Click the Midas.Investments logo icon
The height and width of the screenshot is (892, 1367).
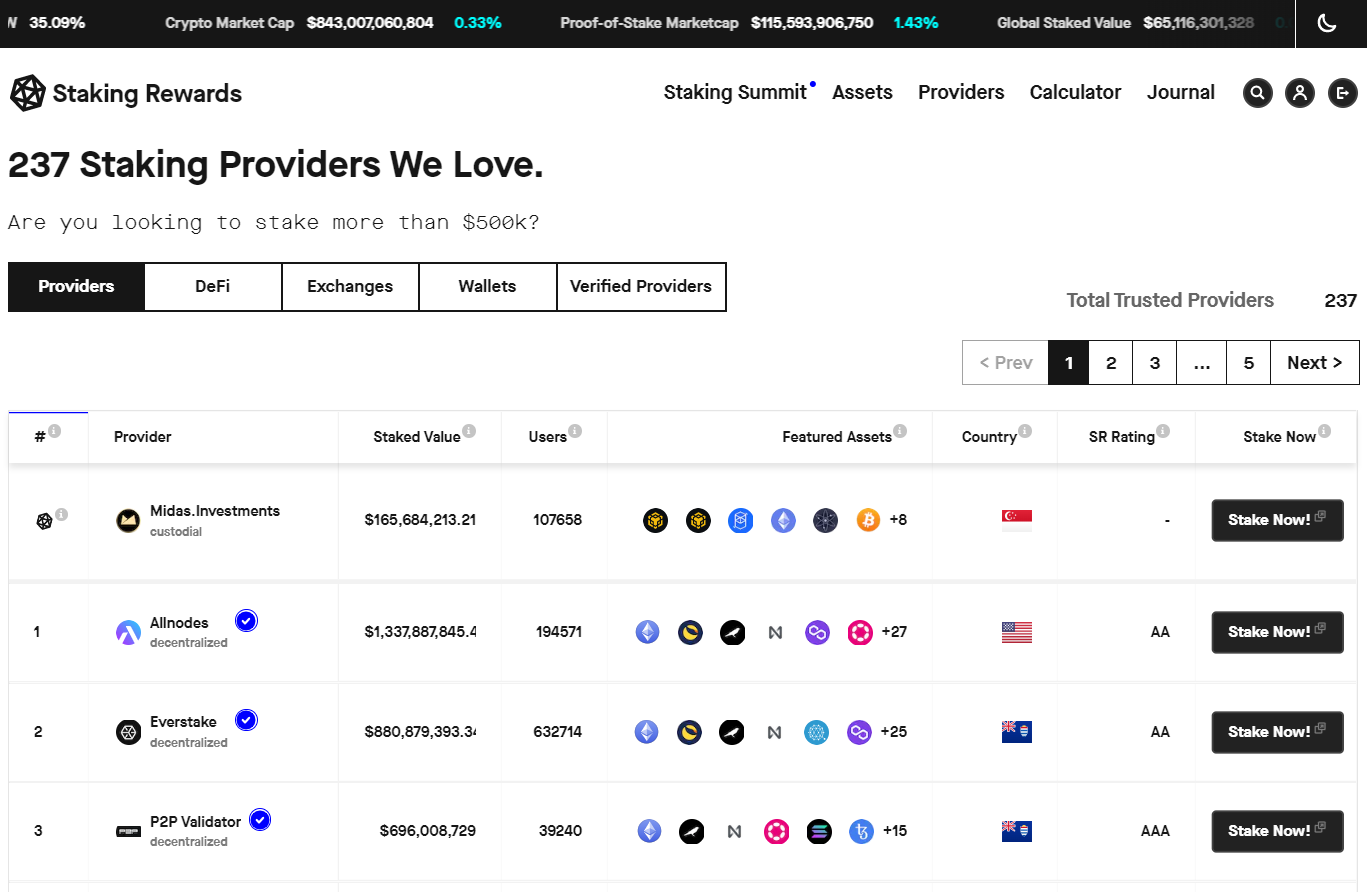(128, 520)
